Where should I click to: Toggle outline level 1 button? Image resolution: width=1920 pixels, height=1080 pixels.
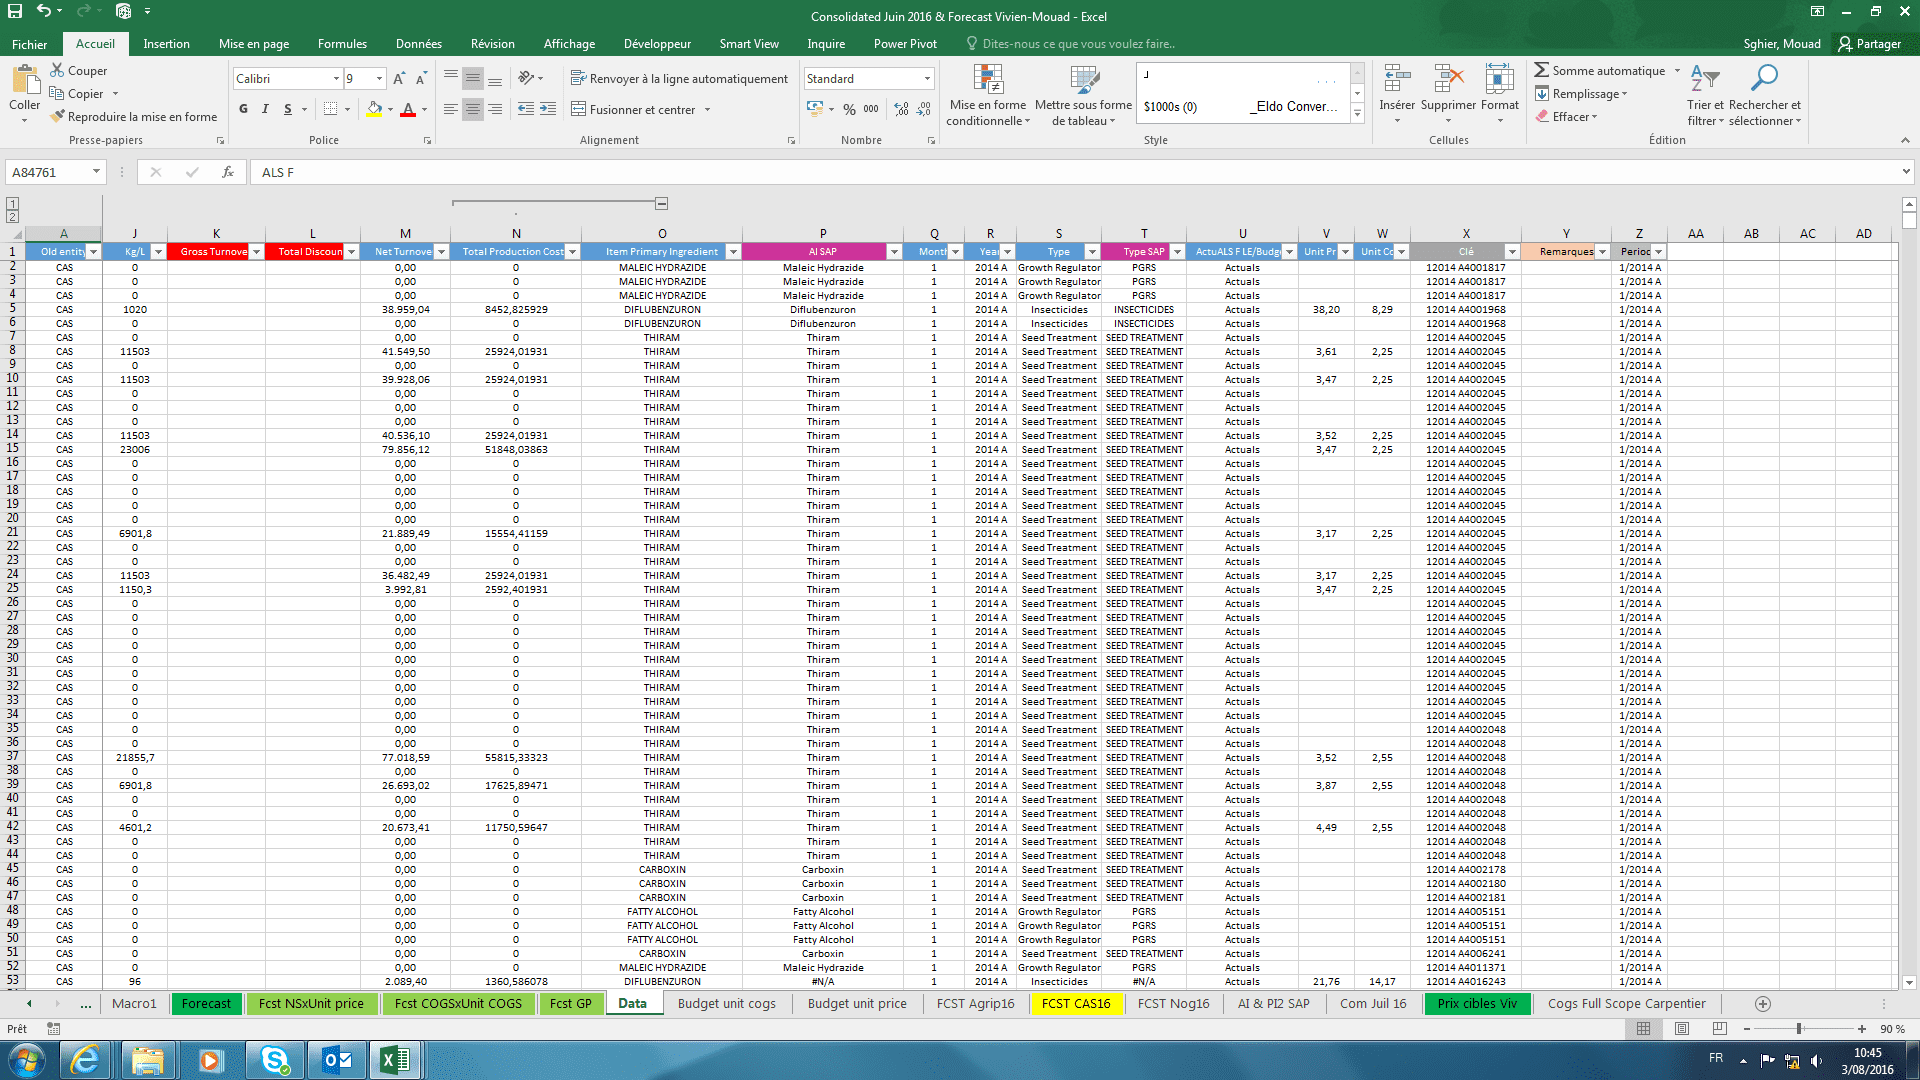coord(12,204)
